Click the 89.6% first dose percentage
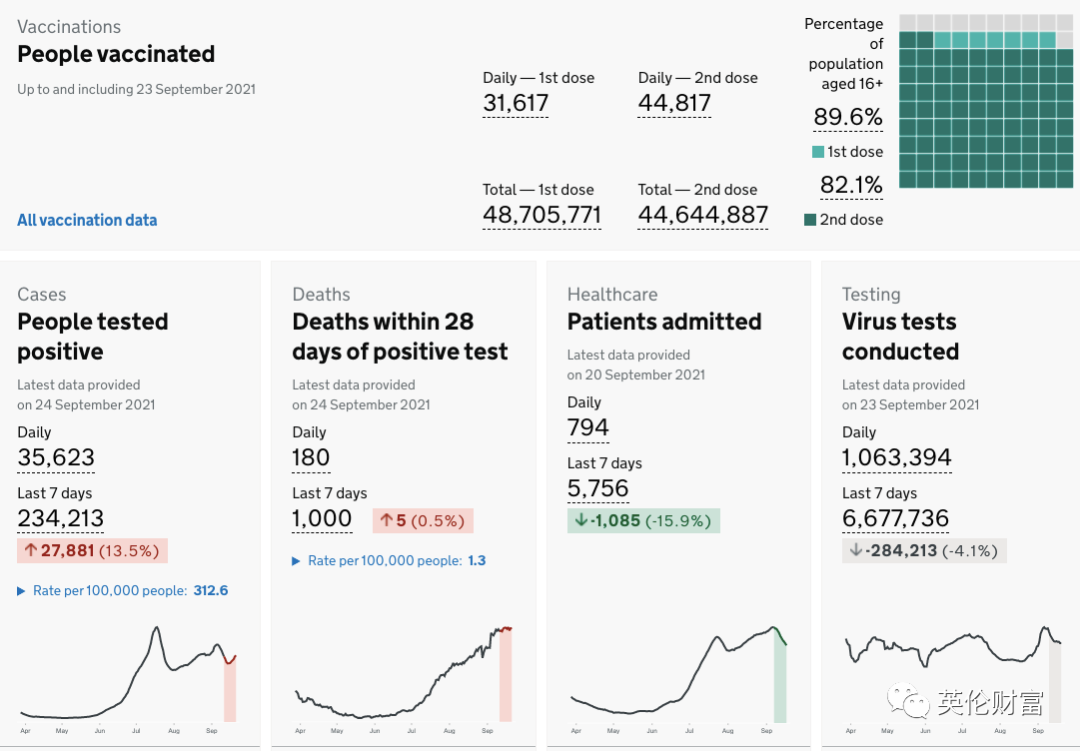 pyautogui.click(x=848, y=117)
